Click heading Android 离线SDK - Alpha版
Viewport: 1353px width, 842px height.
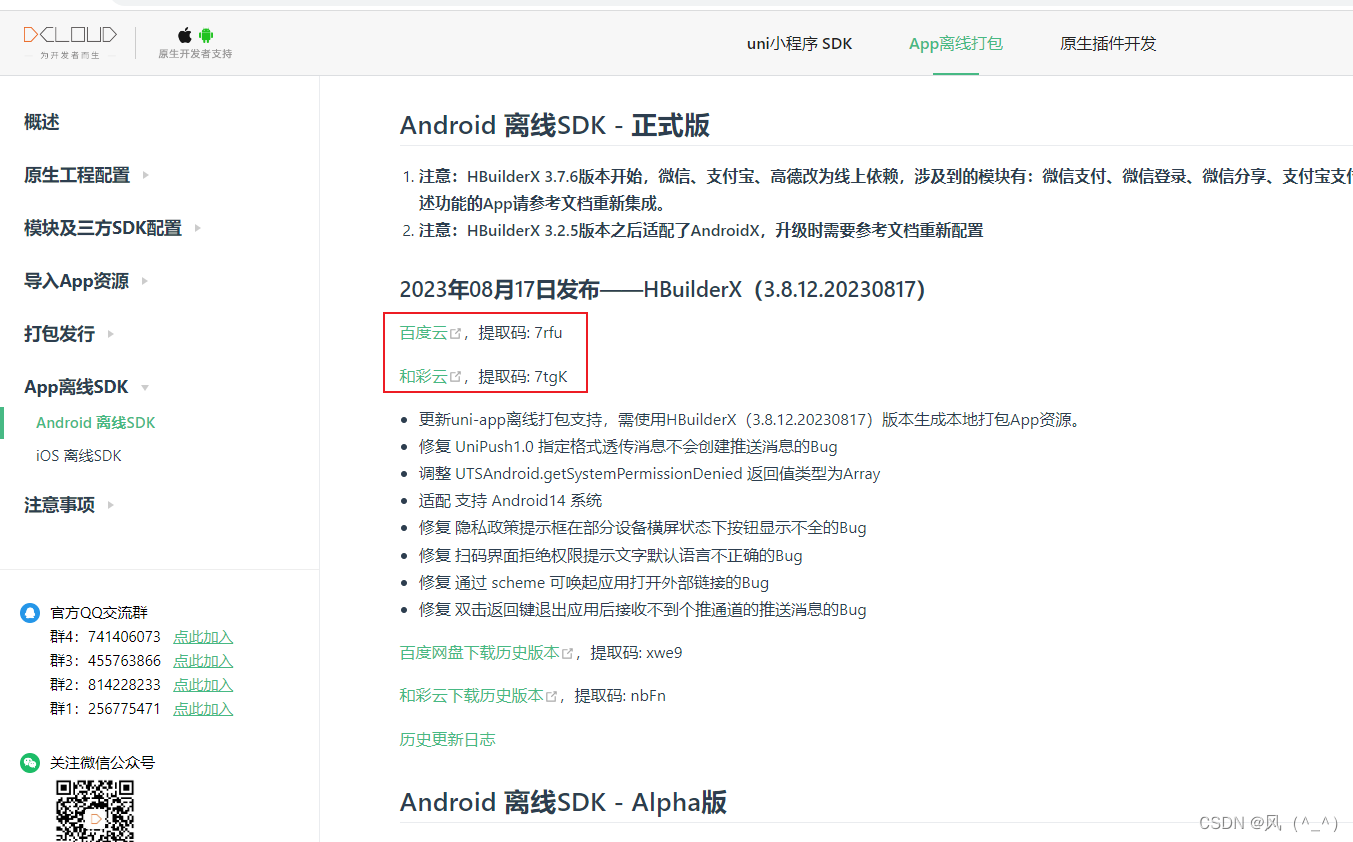pos(563,802)
